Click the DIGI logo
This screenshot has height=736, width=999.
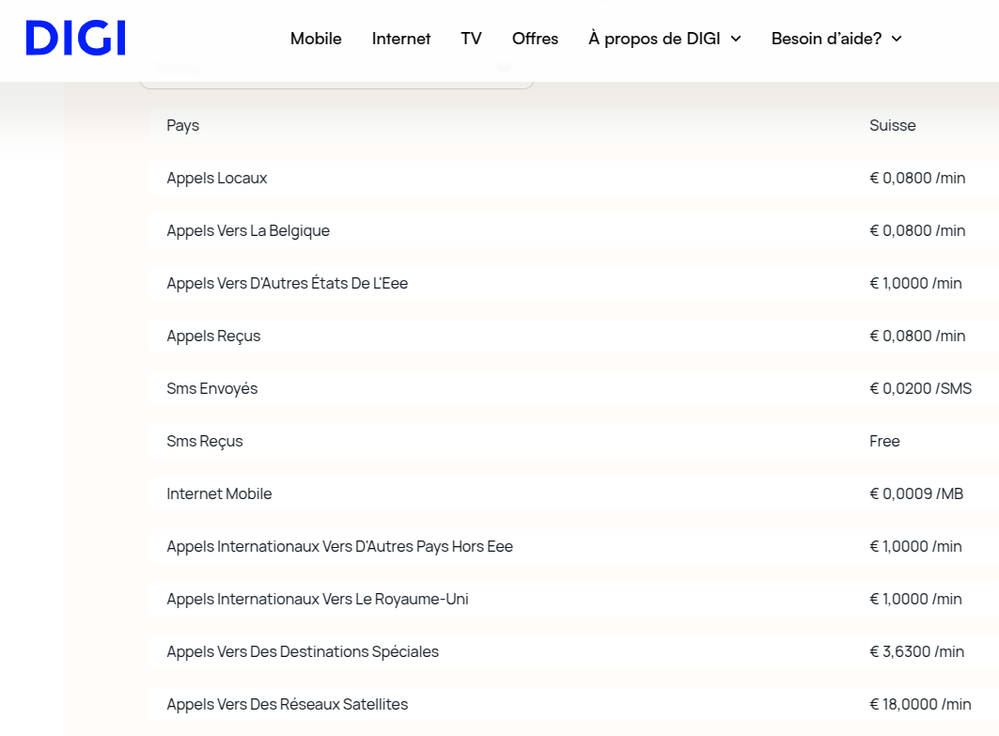[x=75, y=38]
